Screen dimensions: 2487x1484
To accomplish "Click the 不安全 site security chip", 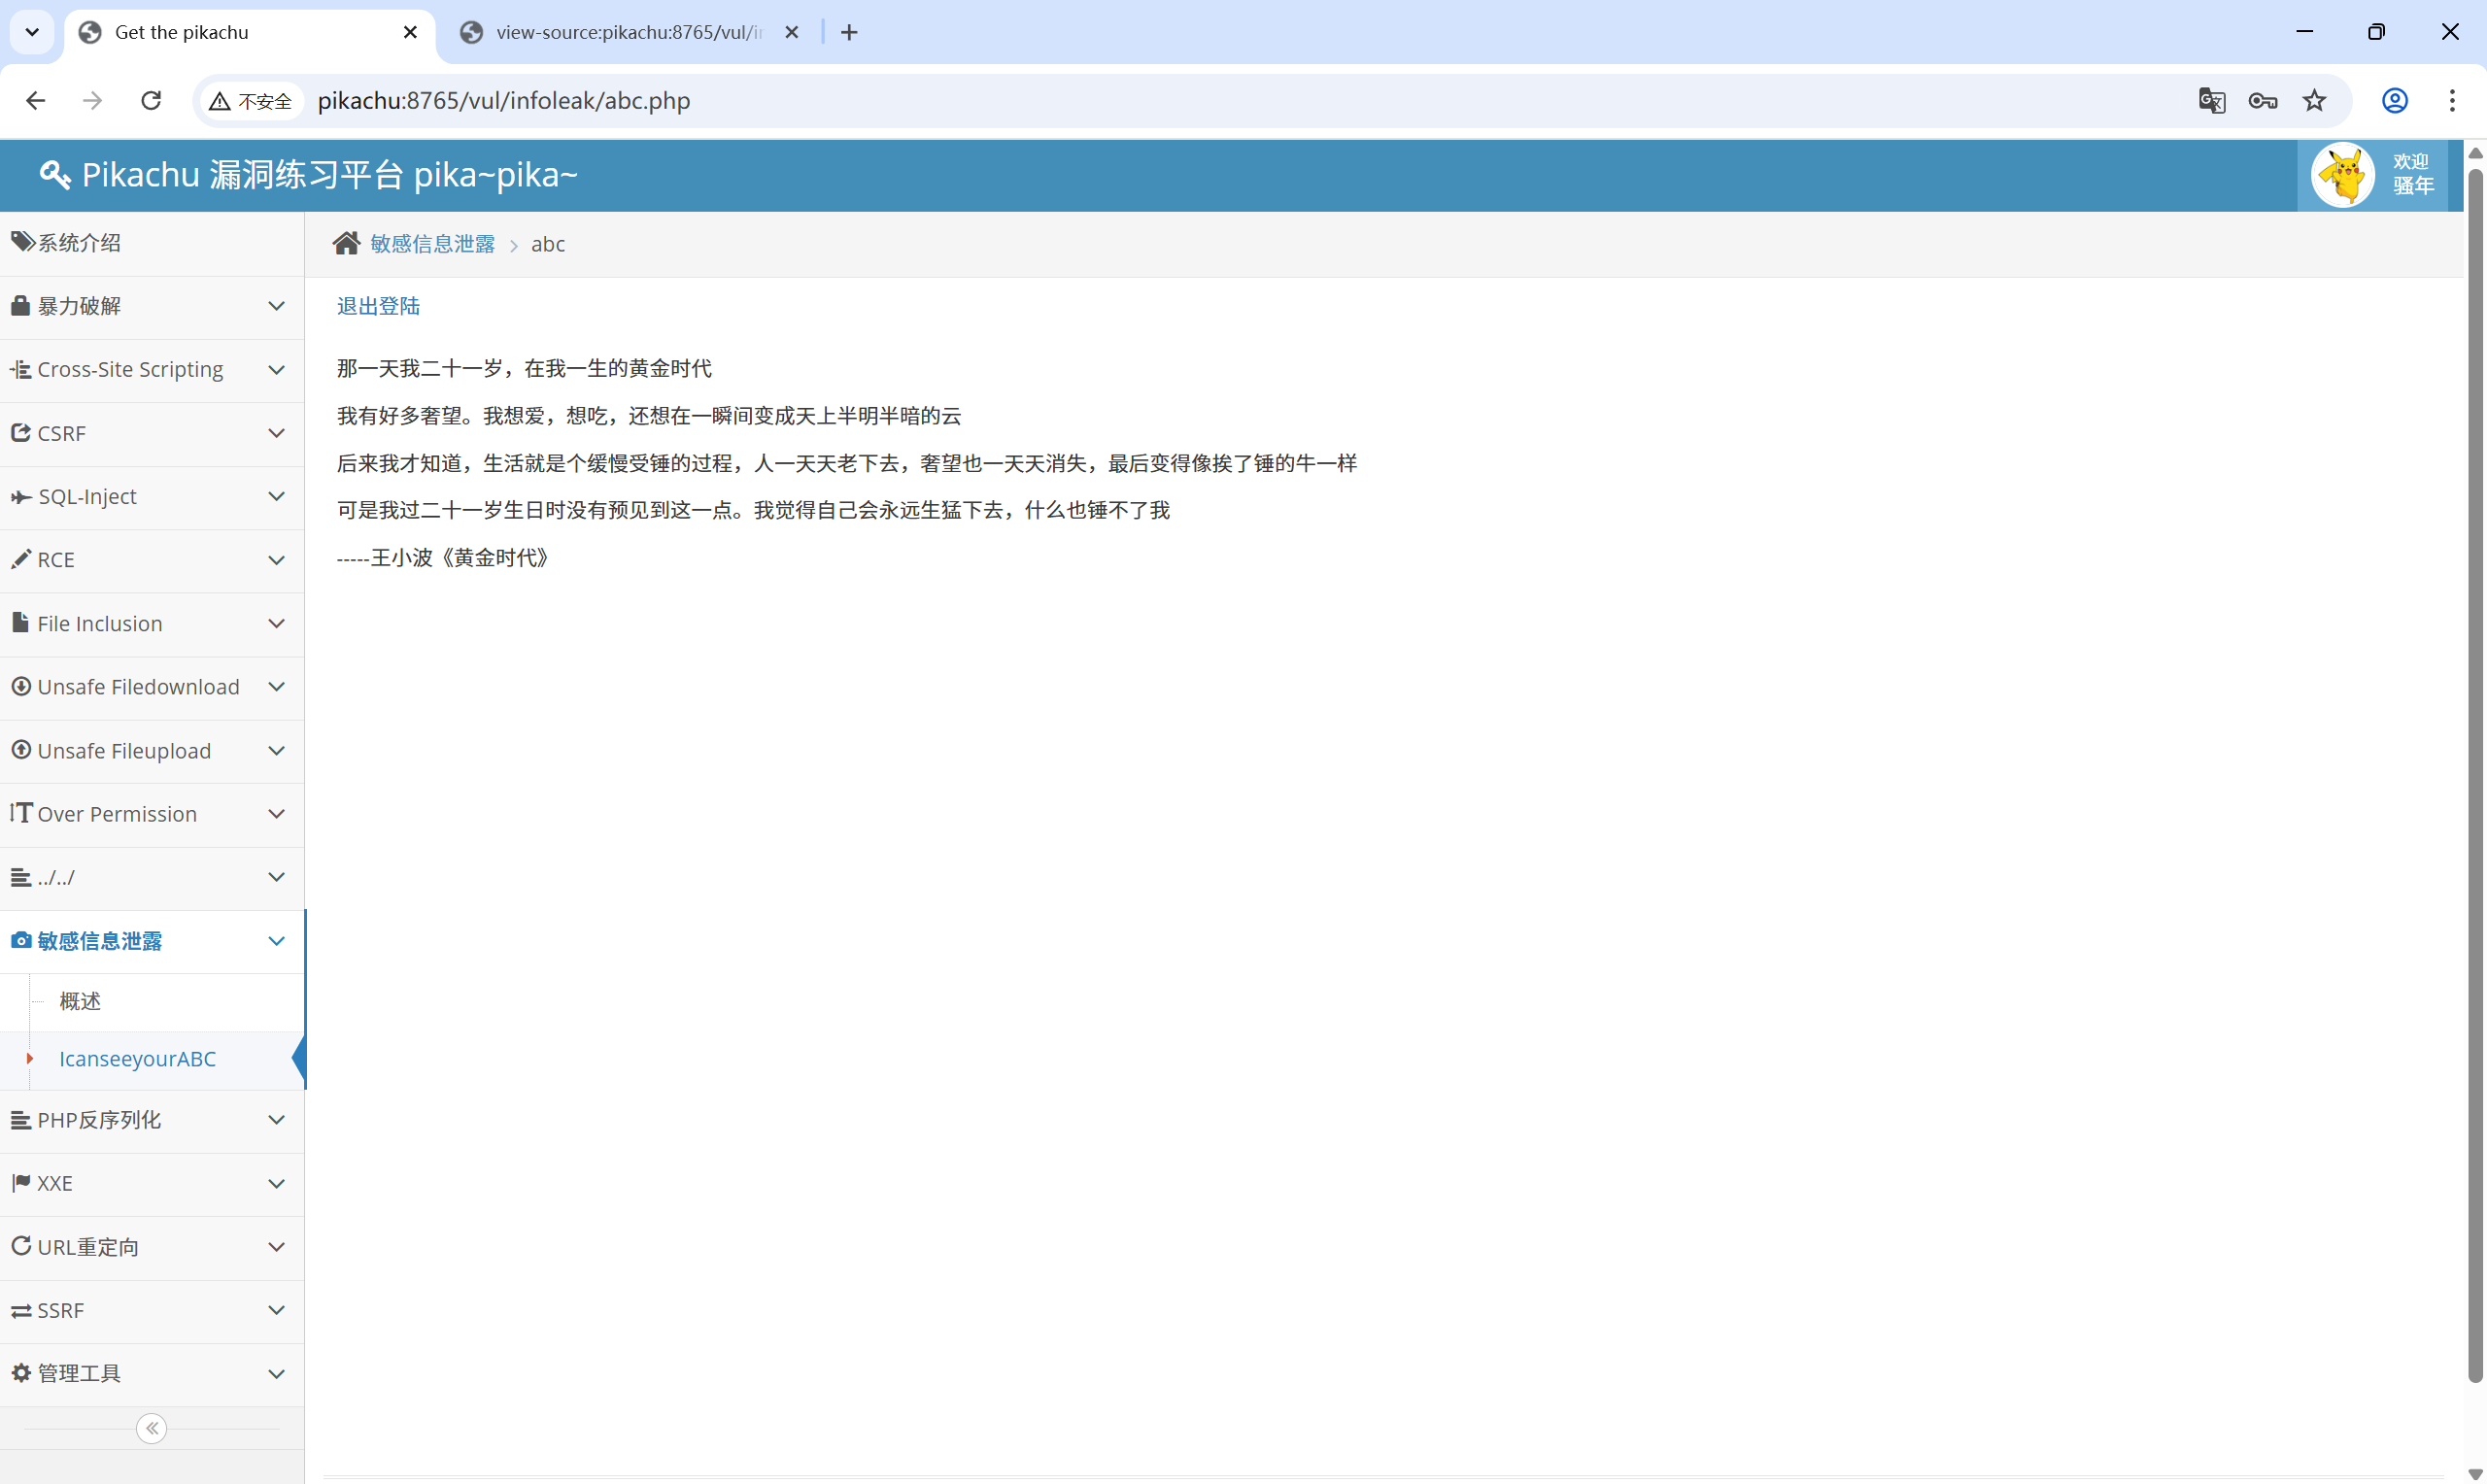I will point(250,101).
